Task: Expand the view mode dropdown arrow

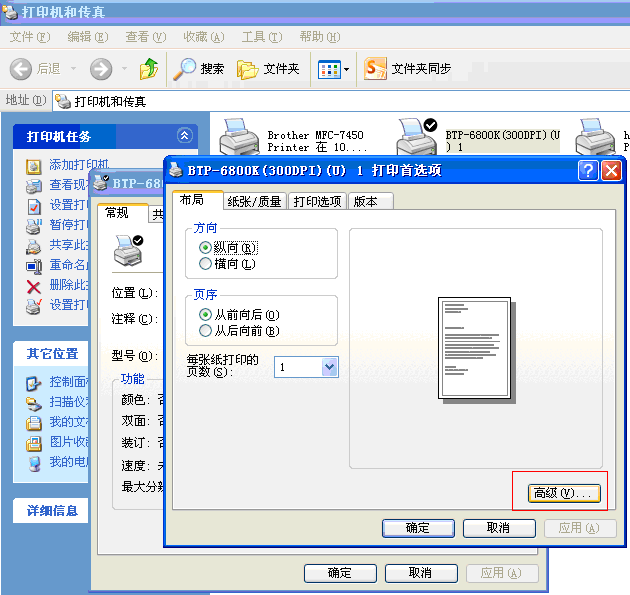Action: [346, 70]
